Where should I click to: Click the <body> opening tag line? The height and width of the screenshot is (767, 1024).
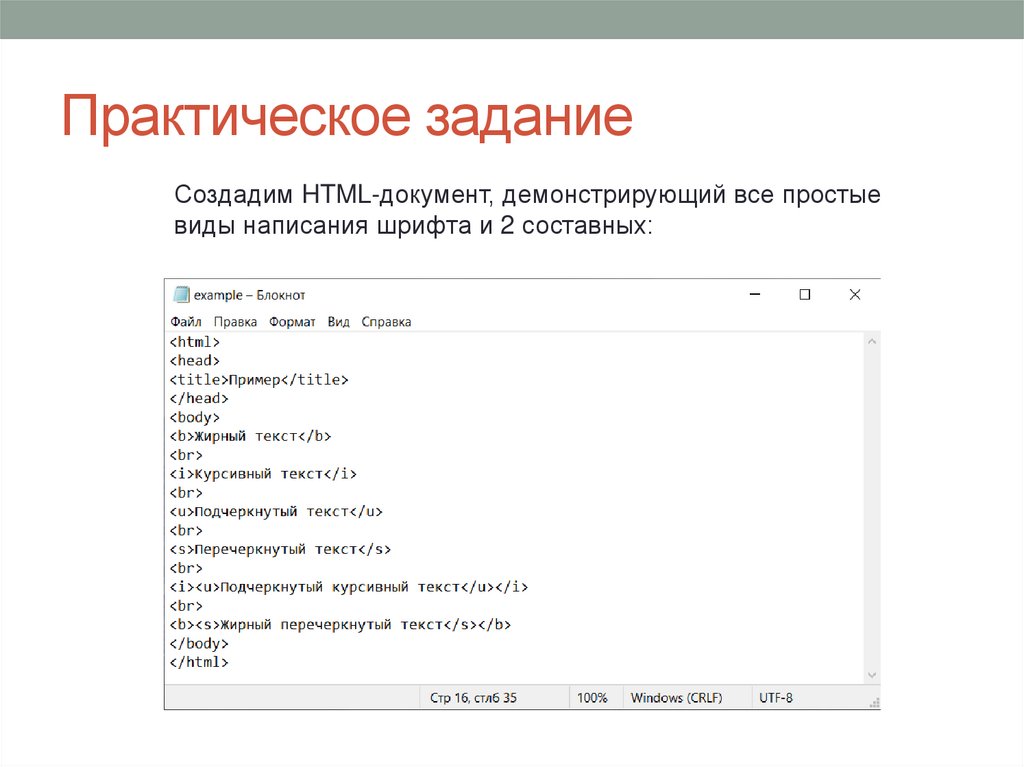point(195,417)
